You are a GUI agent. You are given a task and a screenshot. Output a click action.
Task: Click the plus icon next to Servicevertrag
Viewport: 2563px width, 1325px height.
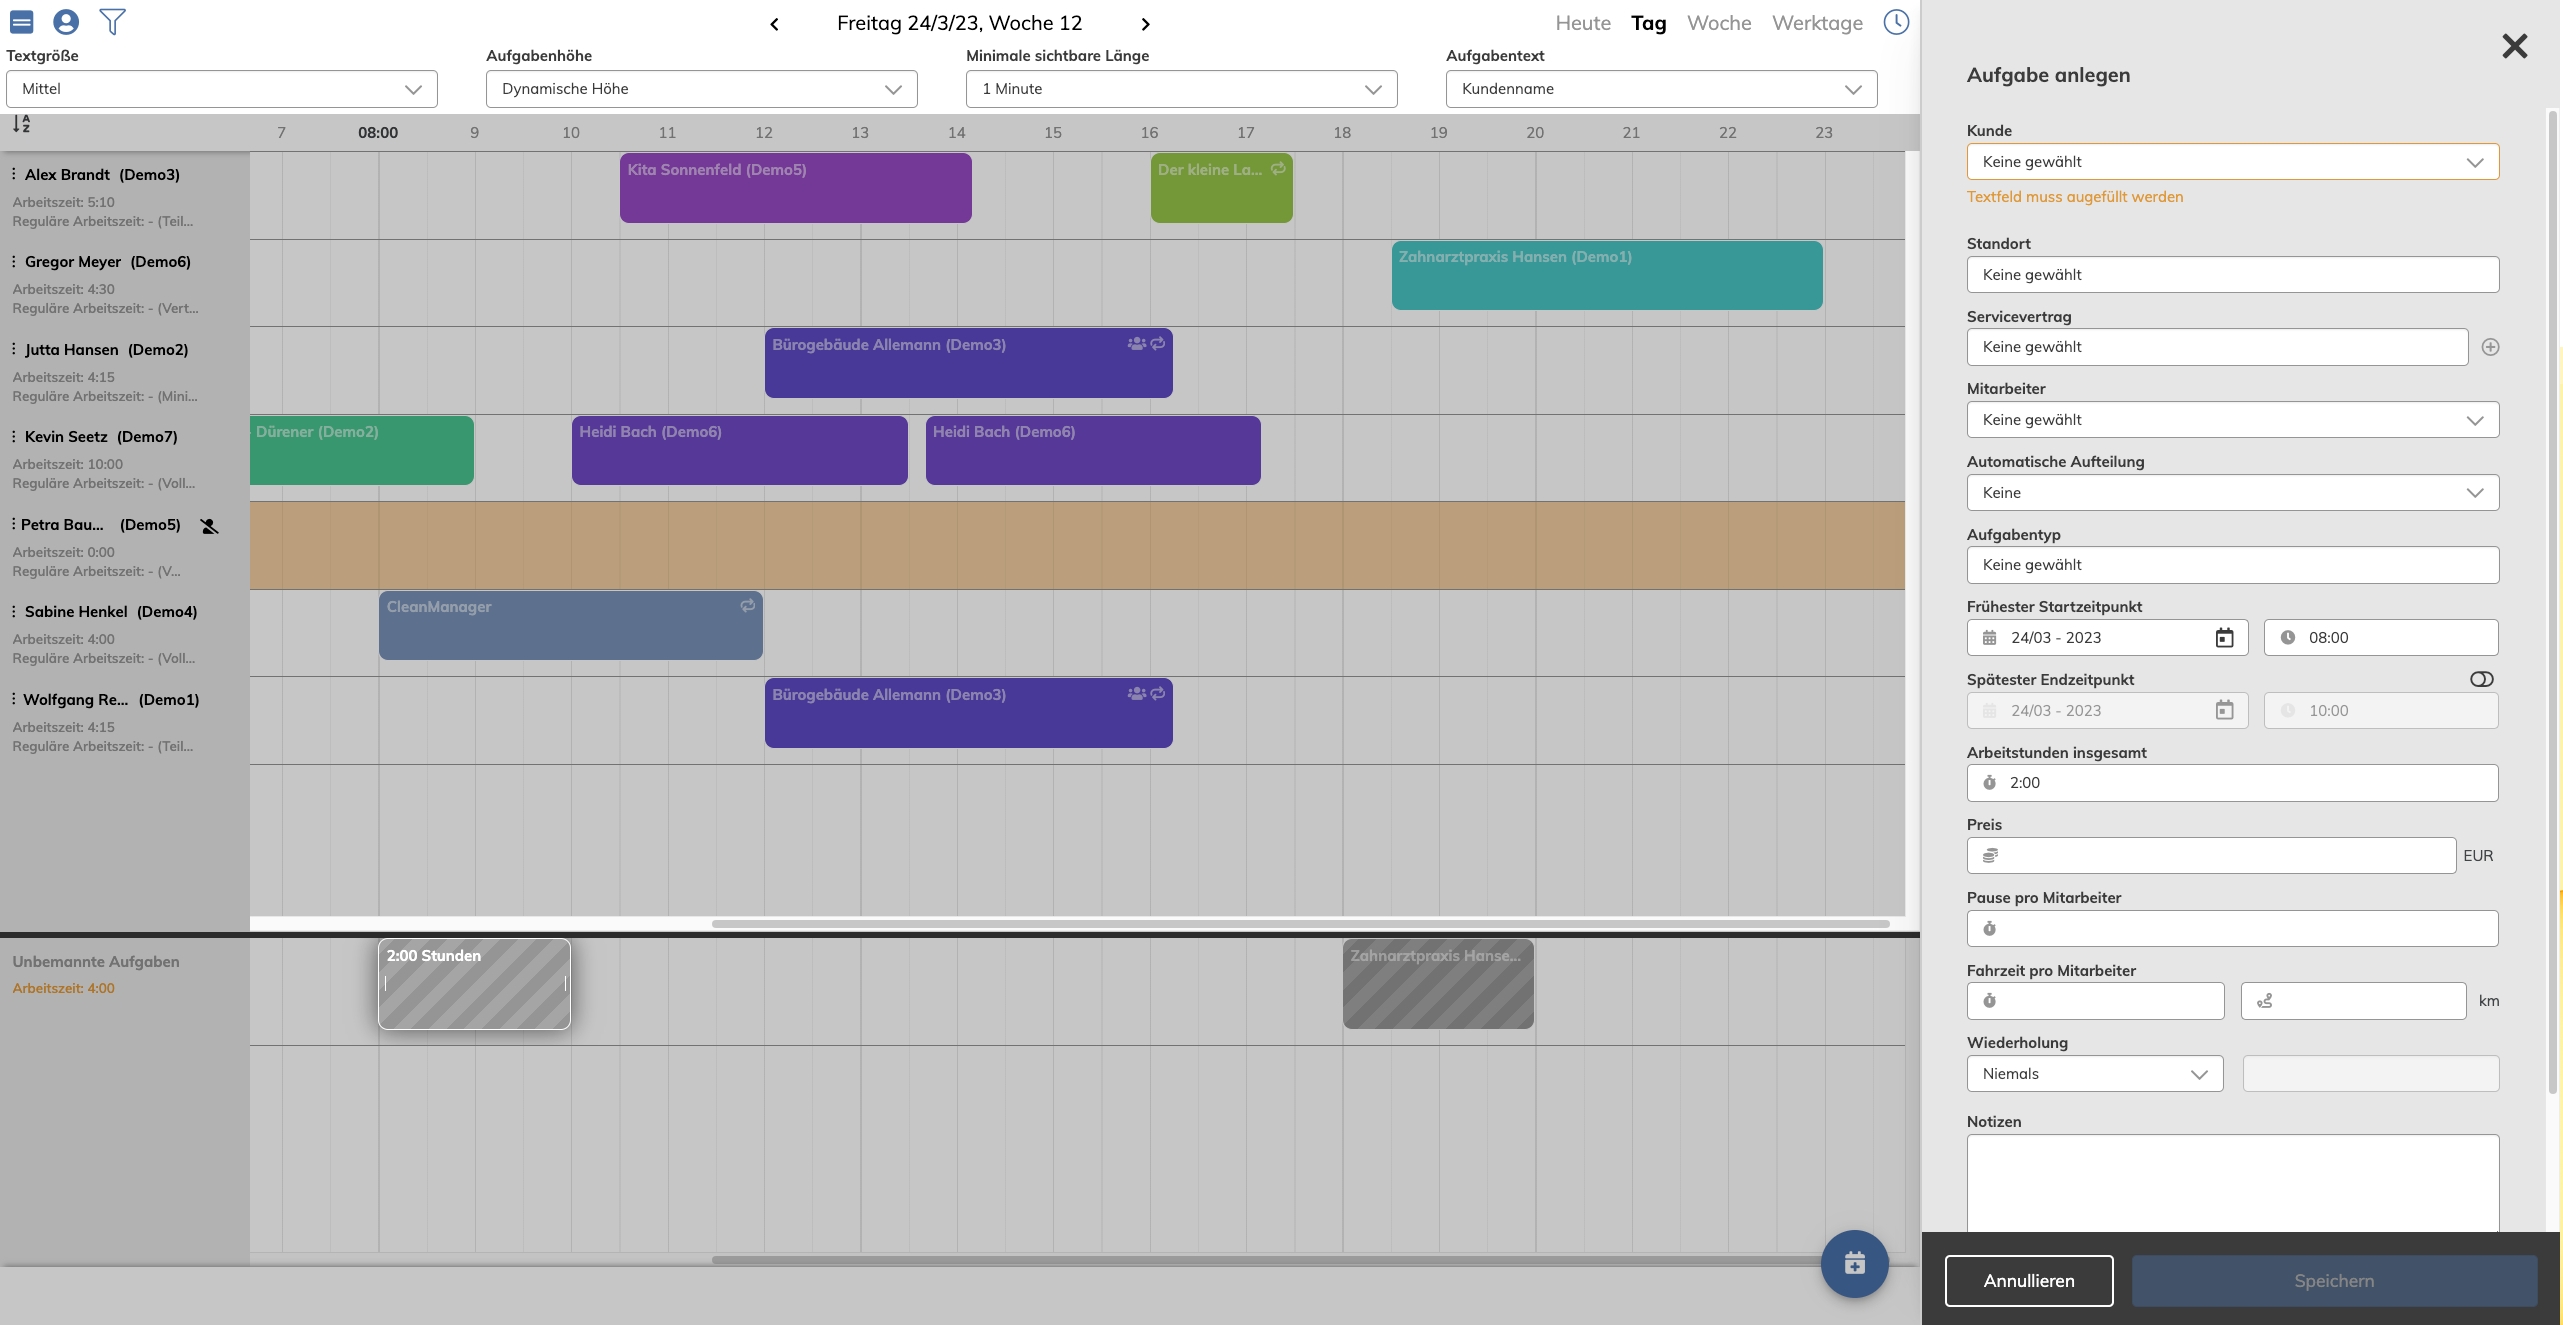click(2490, 347)
